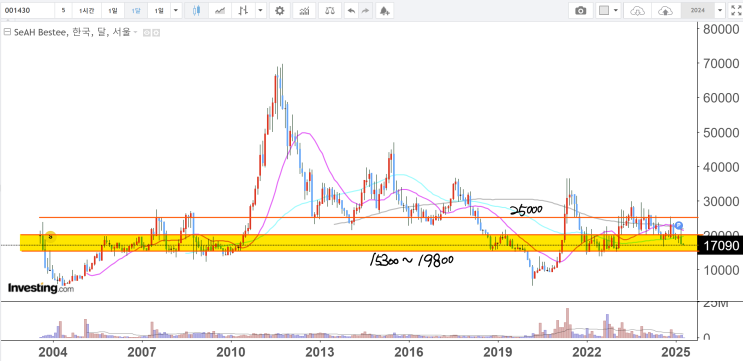The width and height of the screenshot is (743, 361).
Task: Click the yellow marker near 2004
Action: (50, 236)
